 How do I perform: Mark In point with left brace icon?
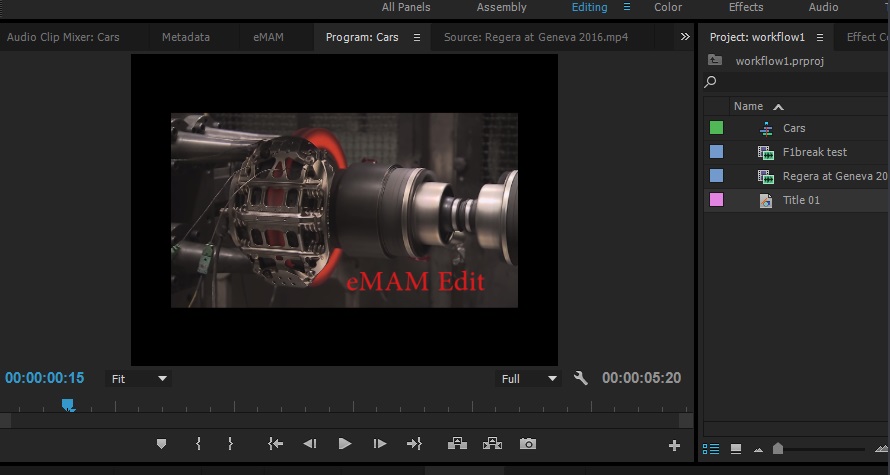(x=198, y=444)
